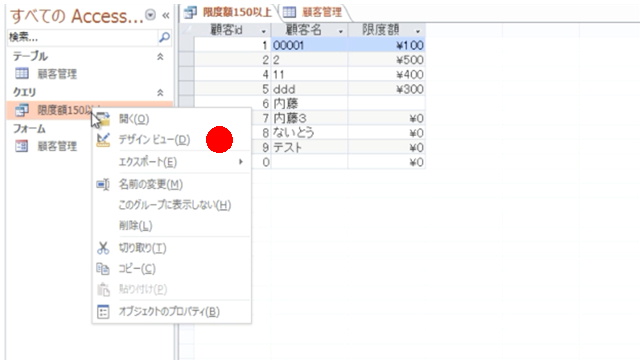Open the エクスポート(E) submenu
This screenshot has width=640, height=360.
point(172,162)
